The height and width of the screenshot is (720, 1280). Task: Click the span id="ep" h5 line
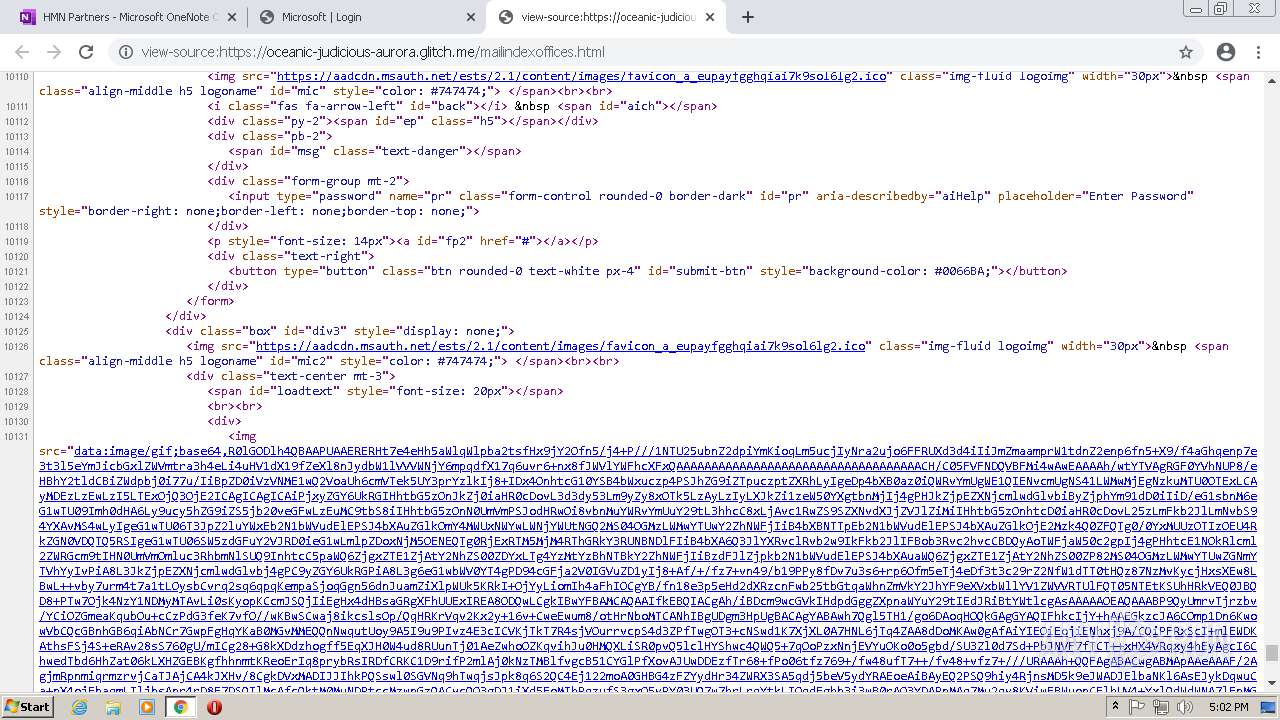pyautogui.click(x=402, y=121)
